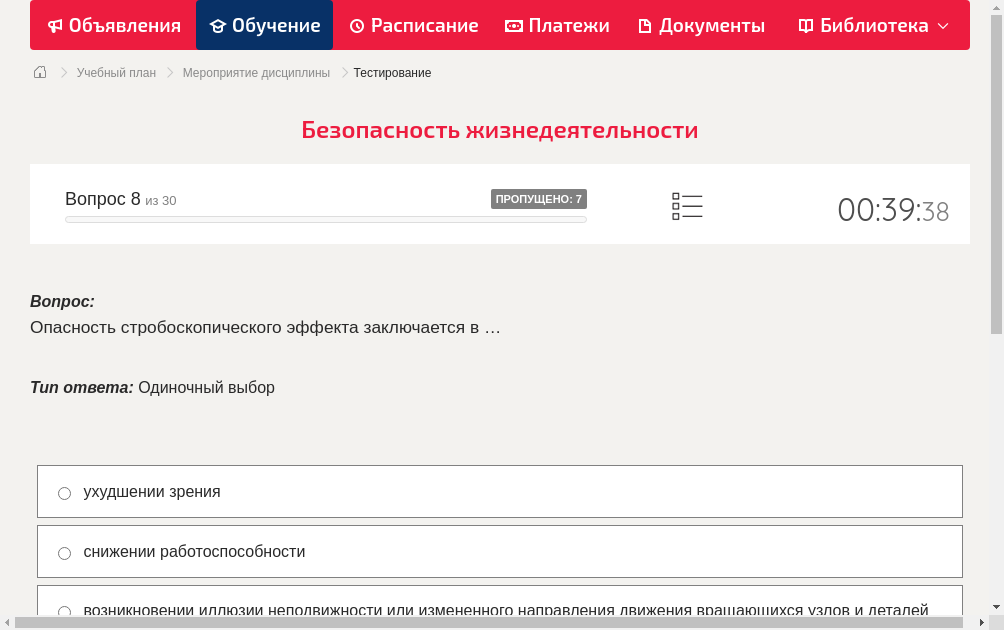Image resolution: width=1004 pixels, height=630 pixels.
Task: Open the Расписание menu item
Action: coord(424,25)
